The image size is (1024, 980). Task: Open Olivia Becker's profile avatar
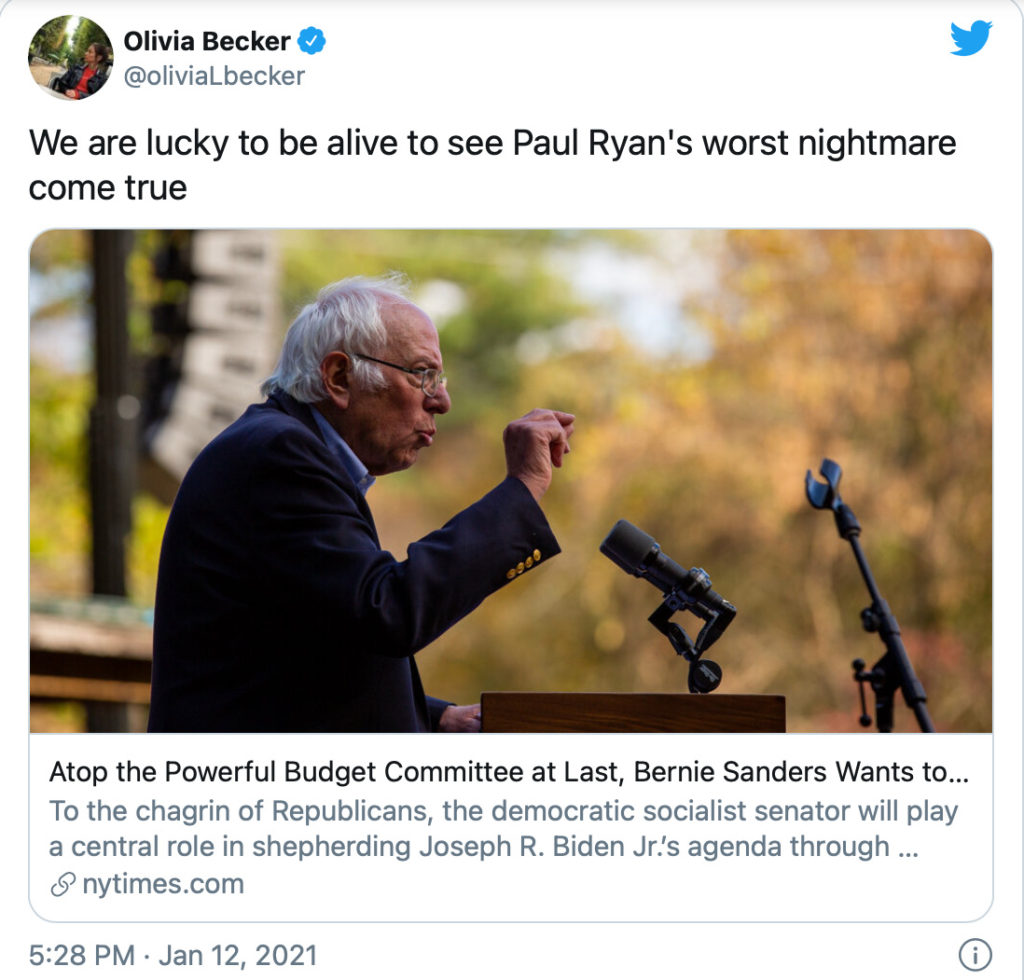[71, 57]
